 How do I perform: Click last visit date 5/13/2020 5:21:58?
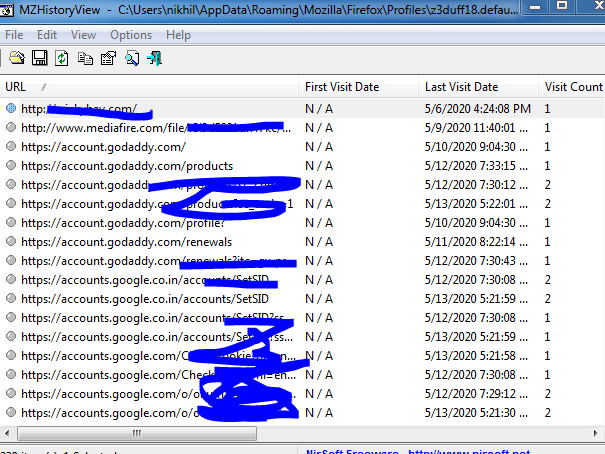[476, 356]
